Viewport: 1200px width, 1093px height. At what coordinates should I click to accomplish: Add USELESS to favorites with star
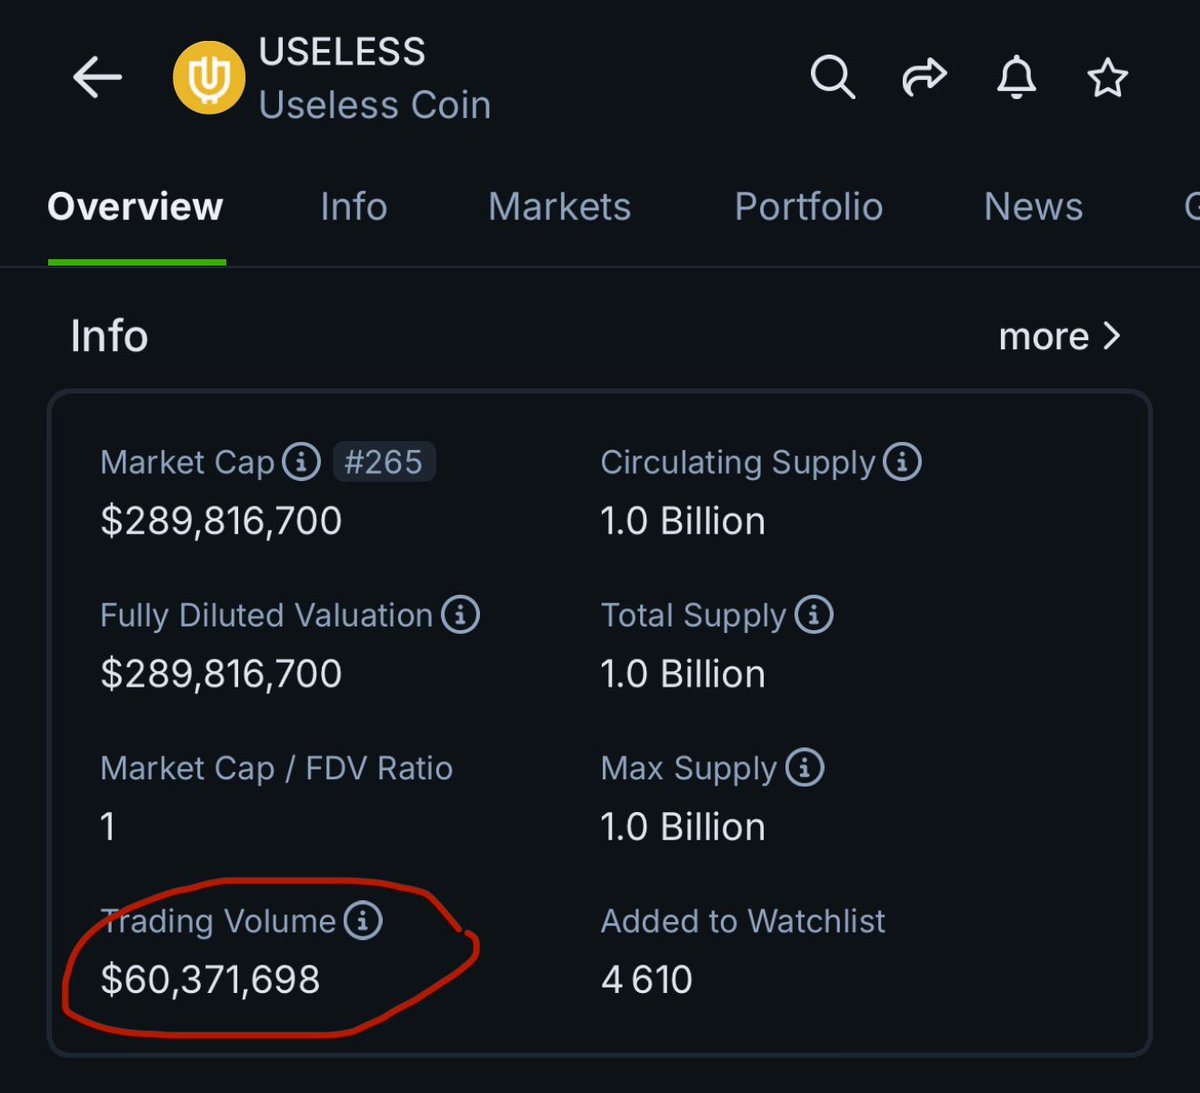pos(1107,77)
